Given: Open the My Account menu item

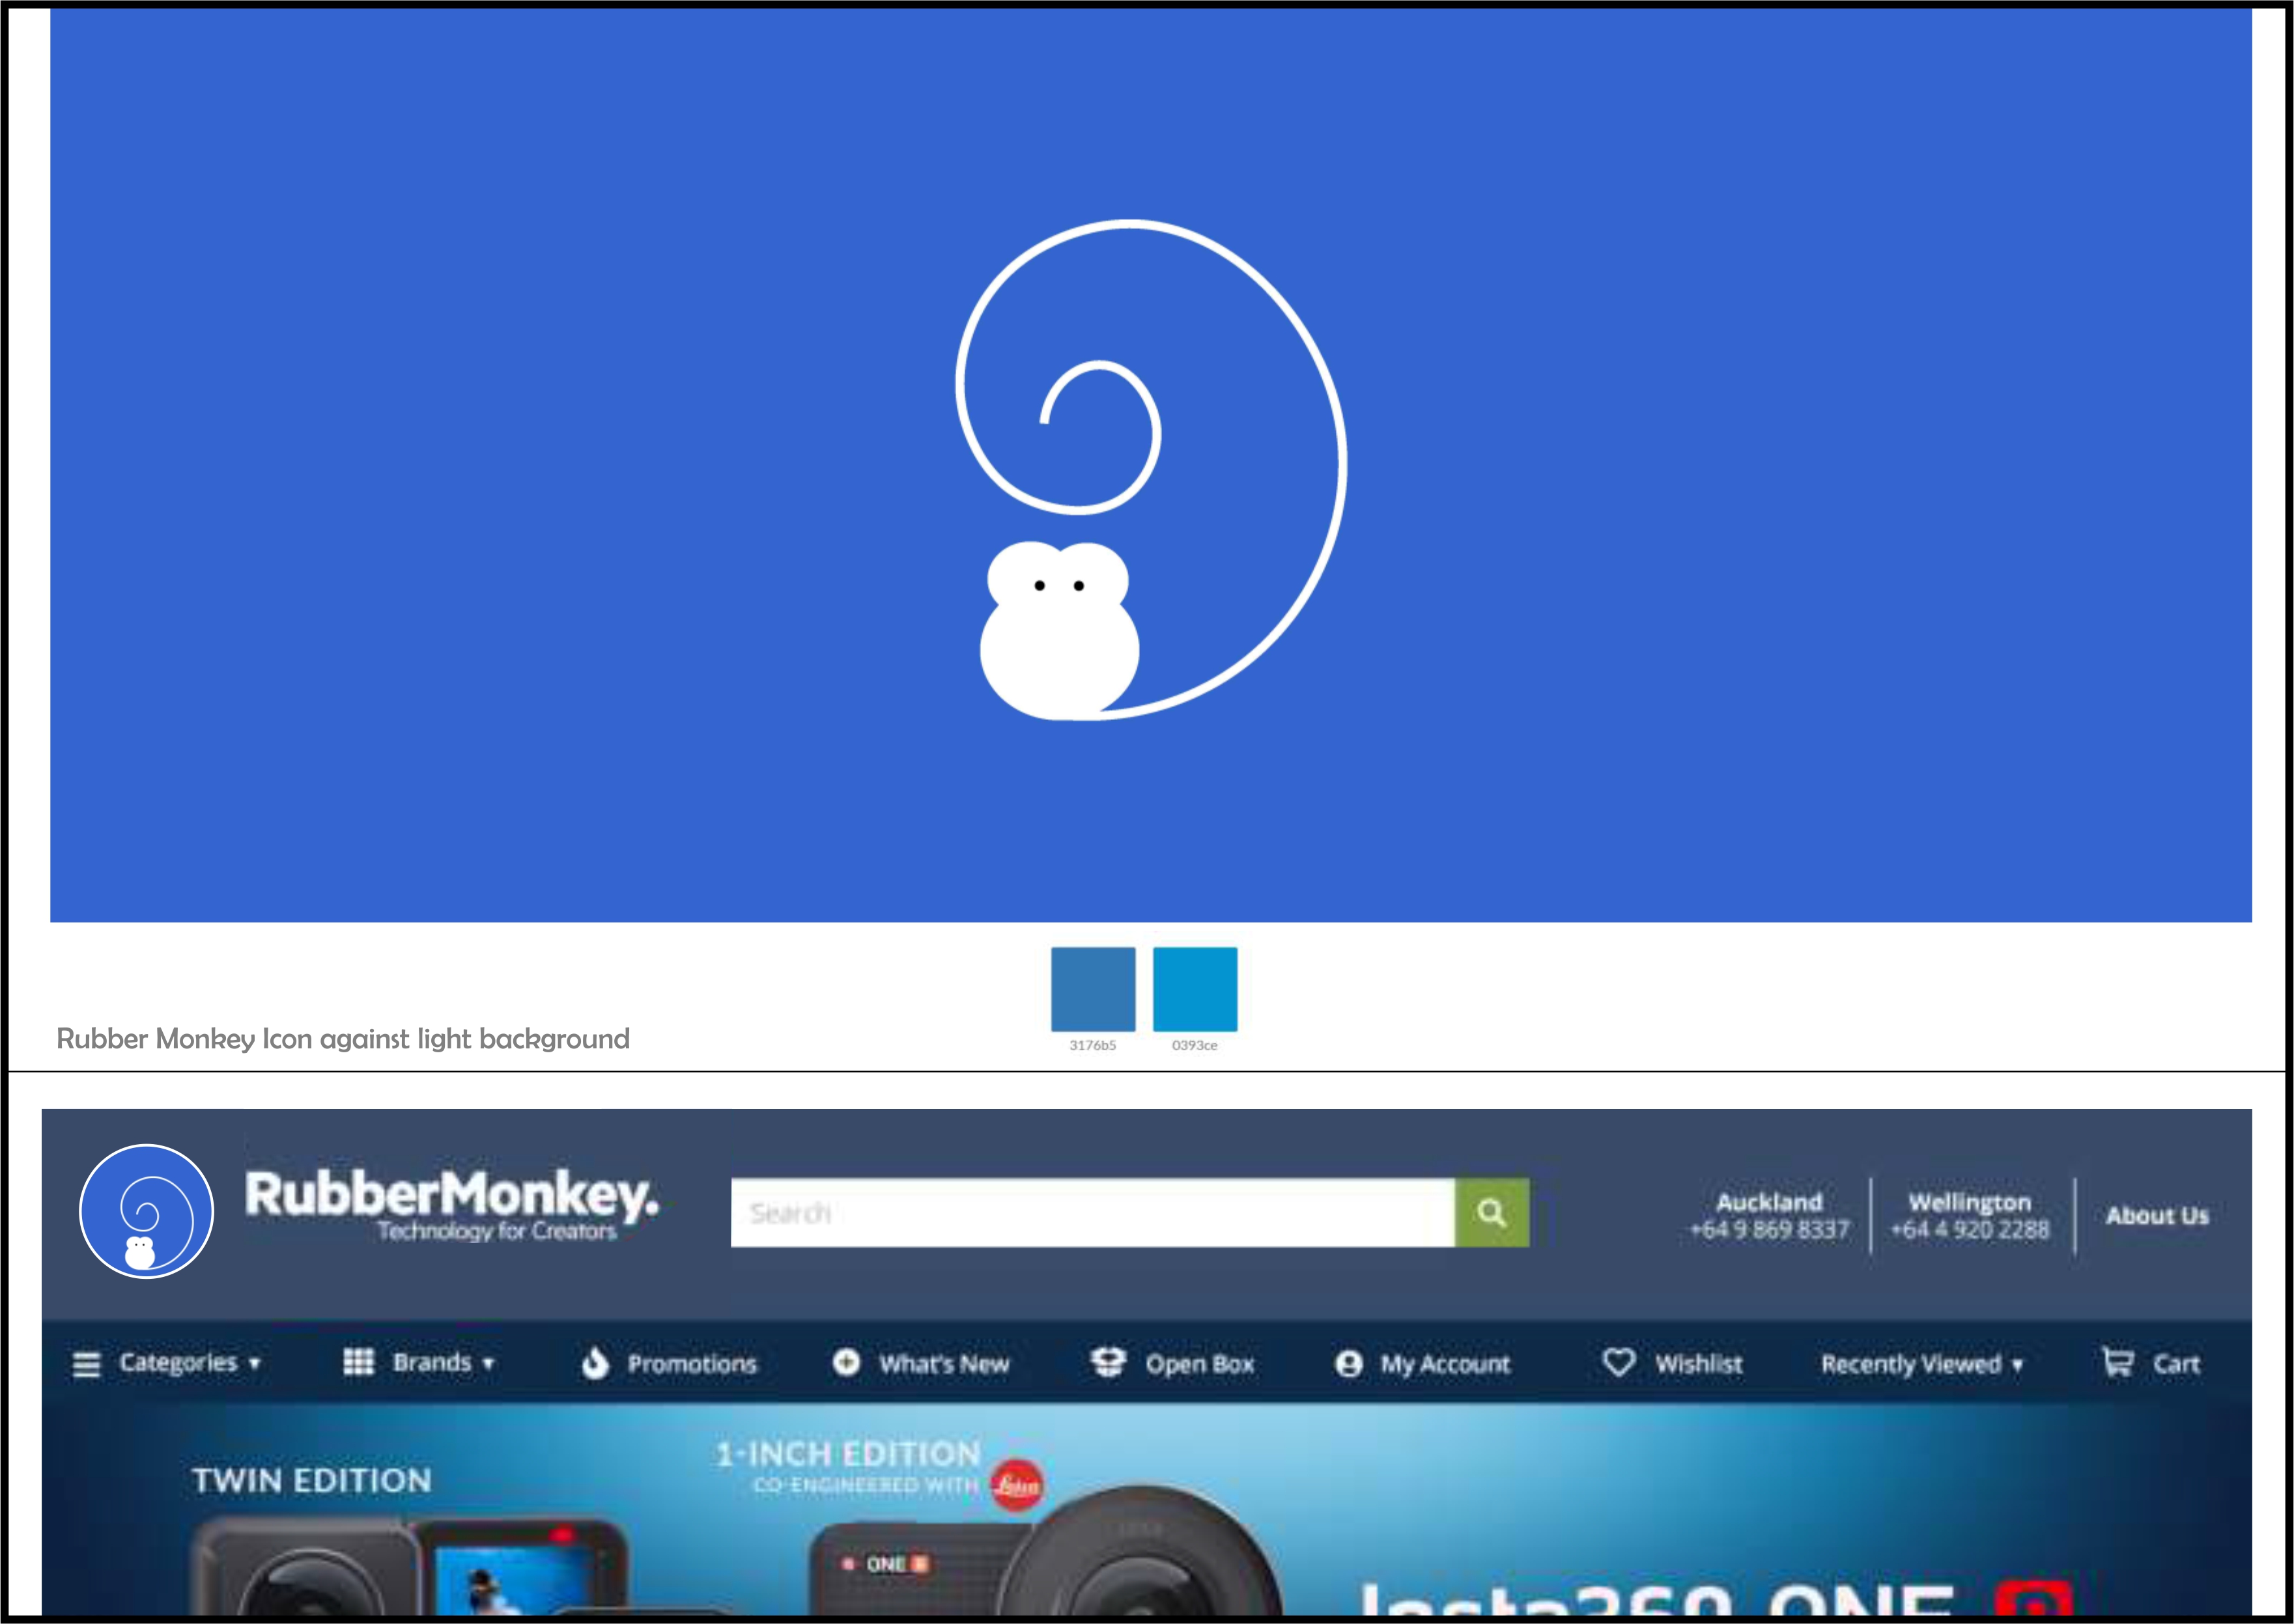Looking at the screenshot, I should [1445, 1364].
